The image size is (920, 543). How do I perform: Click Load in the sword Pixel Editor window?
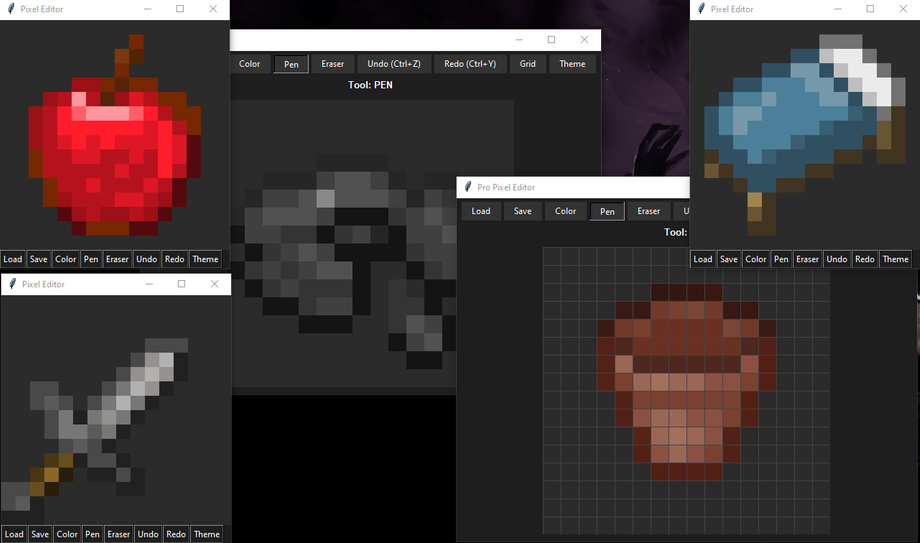(14, 534)
